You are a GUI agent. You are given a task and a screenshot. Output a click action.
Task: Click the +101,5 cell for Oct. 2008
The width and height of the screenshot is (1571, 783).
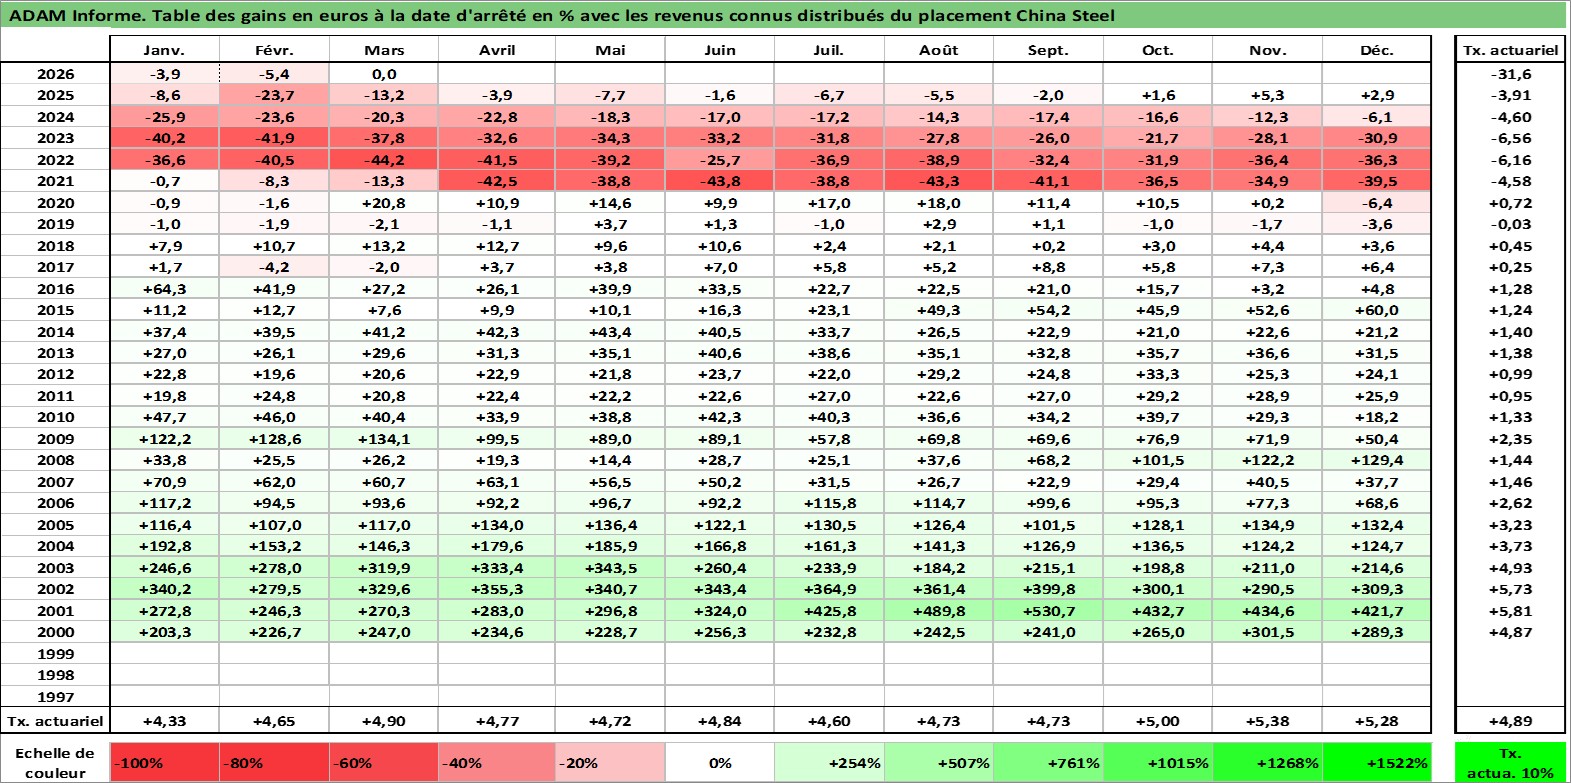(x=1158, y=460)
